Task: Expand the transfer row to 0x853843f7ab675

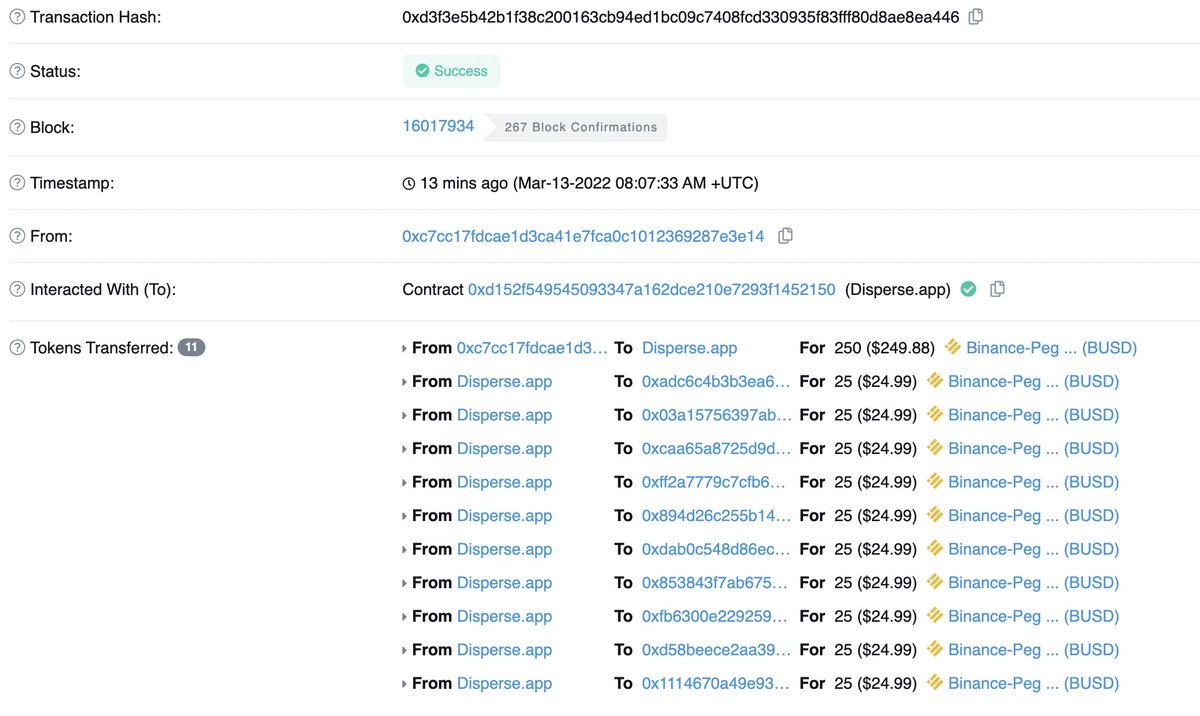Action: [x=404, y=583]
